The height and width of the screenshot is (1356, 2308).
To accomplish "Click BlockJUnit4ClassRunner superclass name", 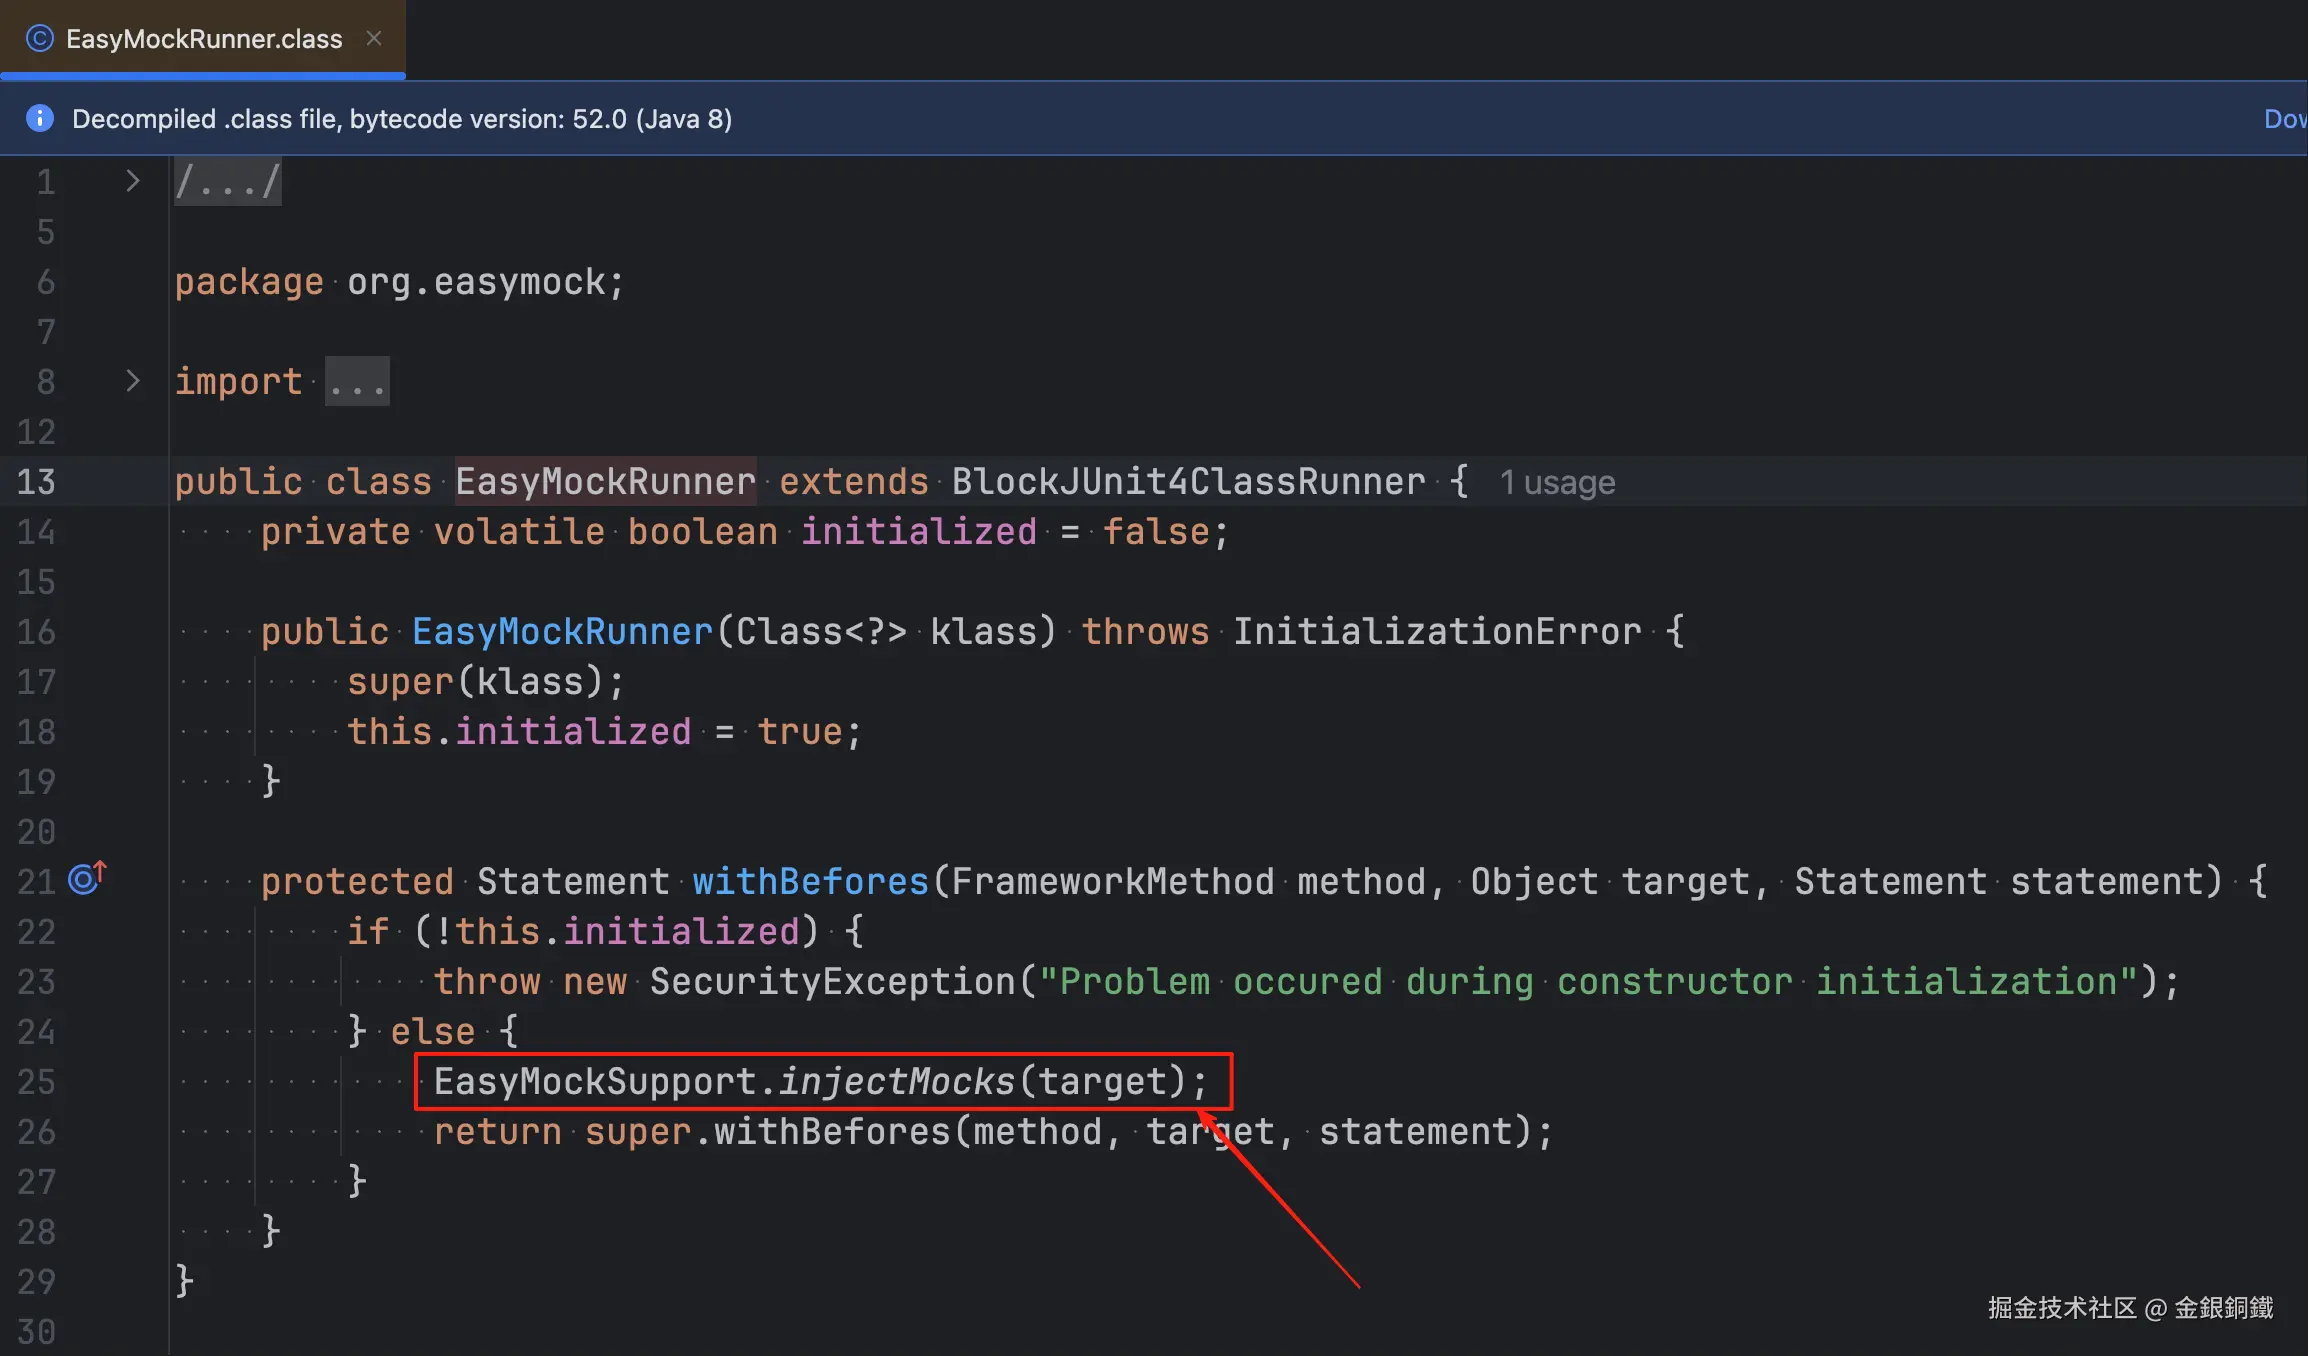I will [1188, 482].
